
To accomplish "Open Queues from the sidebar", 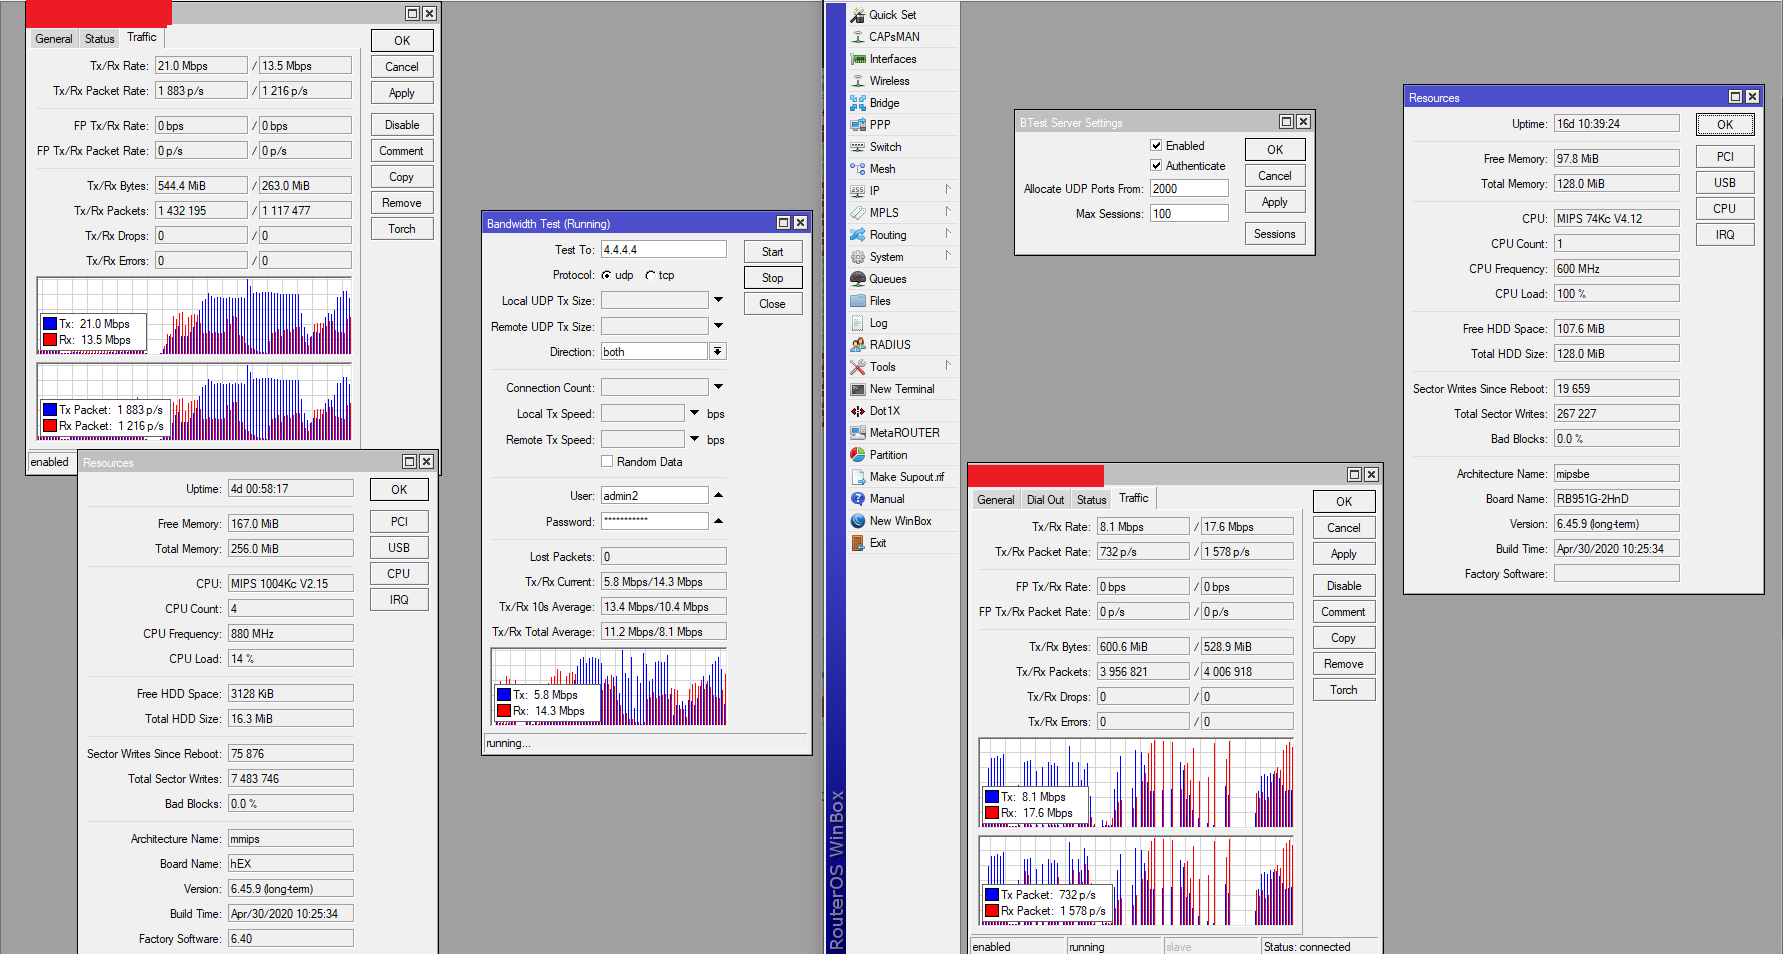I will point(887,279).
